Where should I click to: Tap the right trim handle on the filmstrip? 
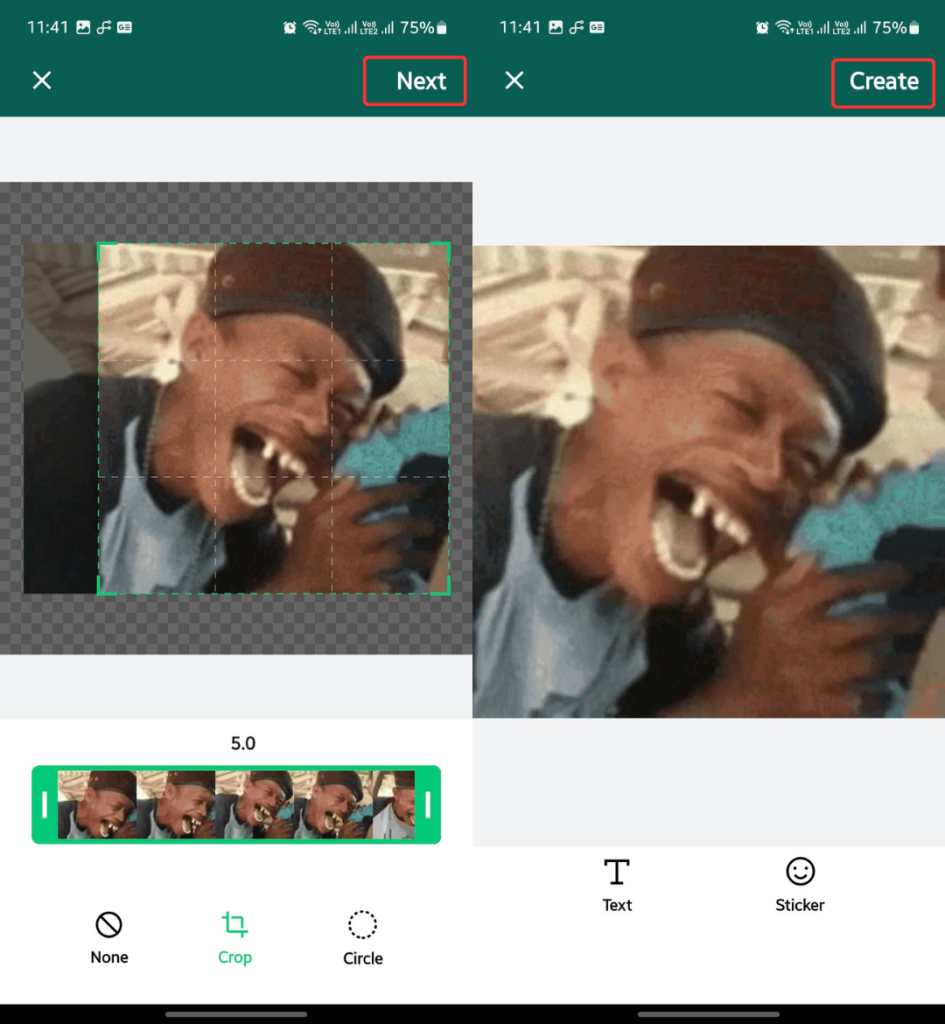point(430,805)
